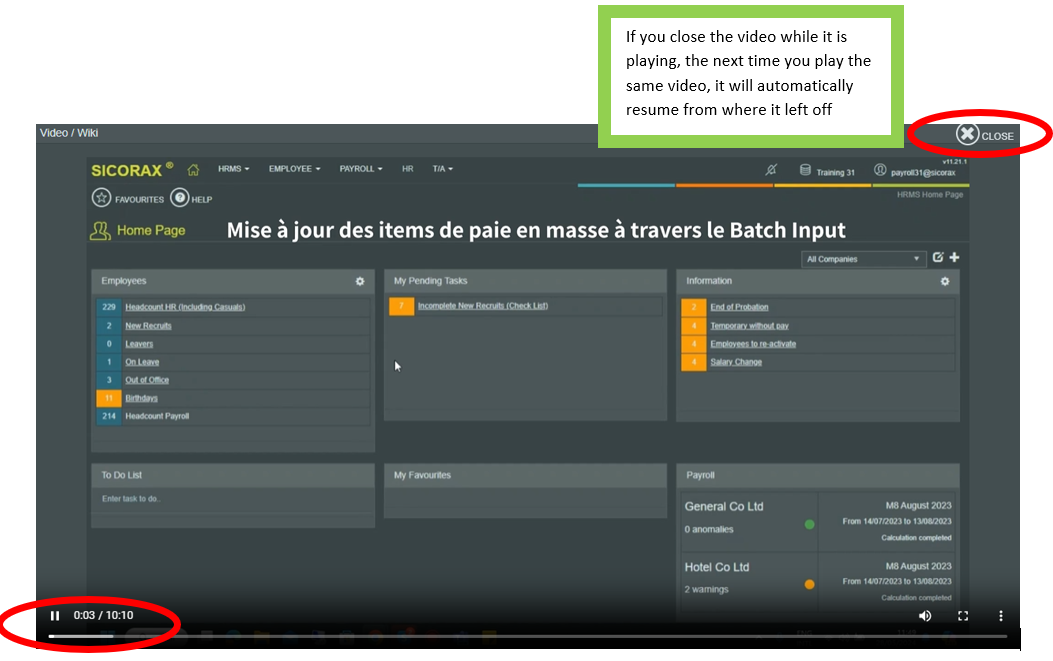1053x661 pixels.
Task: Open Incomplete New Recruits (Check List) link
Action: click(x=482, y=306)
